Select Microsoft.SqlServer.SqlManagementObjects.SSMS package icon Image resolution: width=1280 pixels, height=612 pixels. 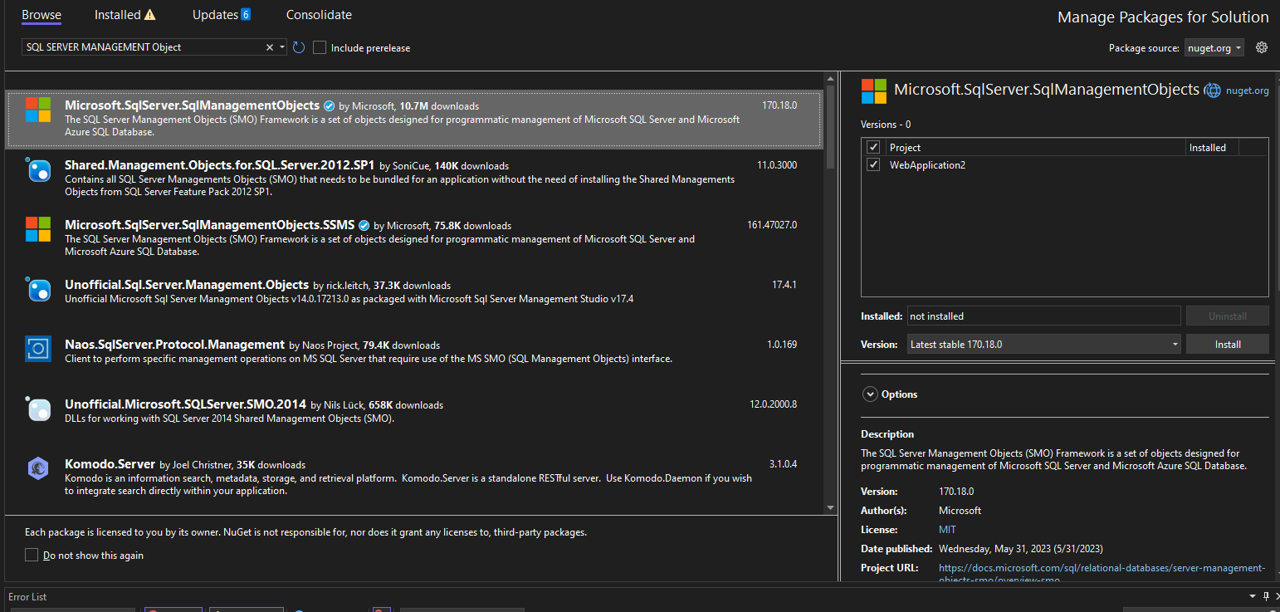[x=38, y=230]
